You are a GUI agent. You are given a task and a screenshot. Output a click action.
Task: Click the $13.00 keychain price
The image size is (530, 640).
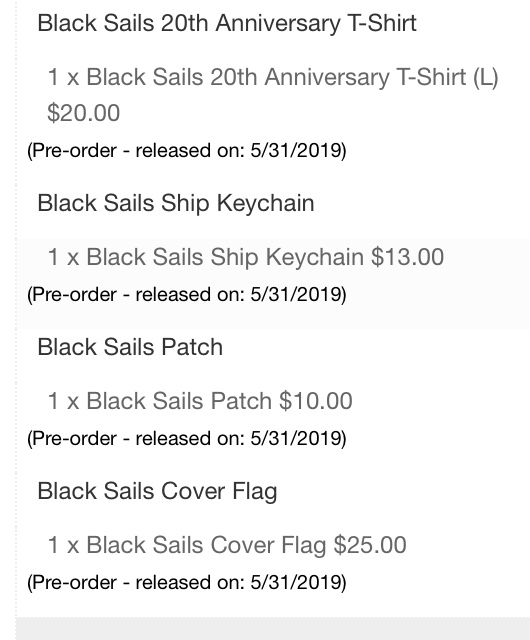pos(408,257)
